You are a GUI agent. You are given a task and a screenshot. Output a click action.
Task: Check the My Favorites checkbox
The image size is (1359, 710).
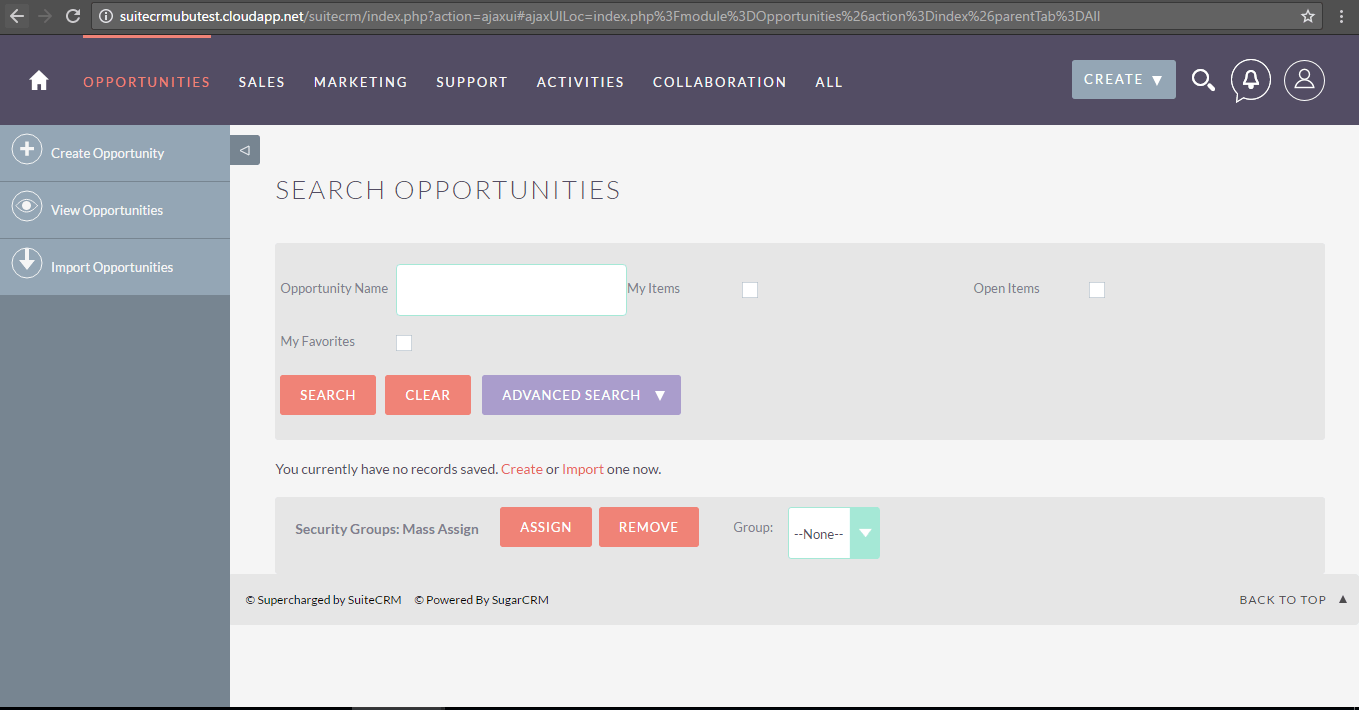[404, 343]
